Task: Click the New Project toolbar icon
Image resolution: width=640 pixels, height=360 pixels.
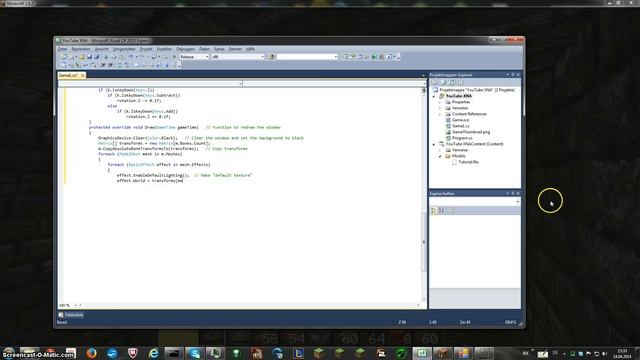Action: [x=64, y=57]
